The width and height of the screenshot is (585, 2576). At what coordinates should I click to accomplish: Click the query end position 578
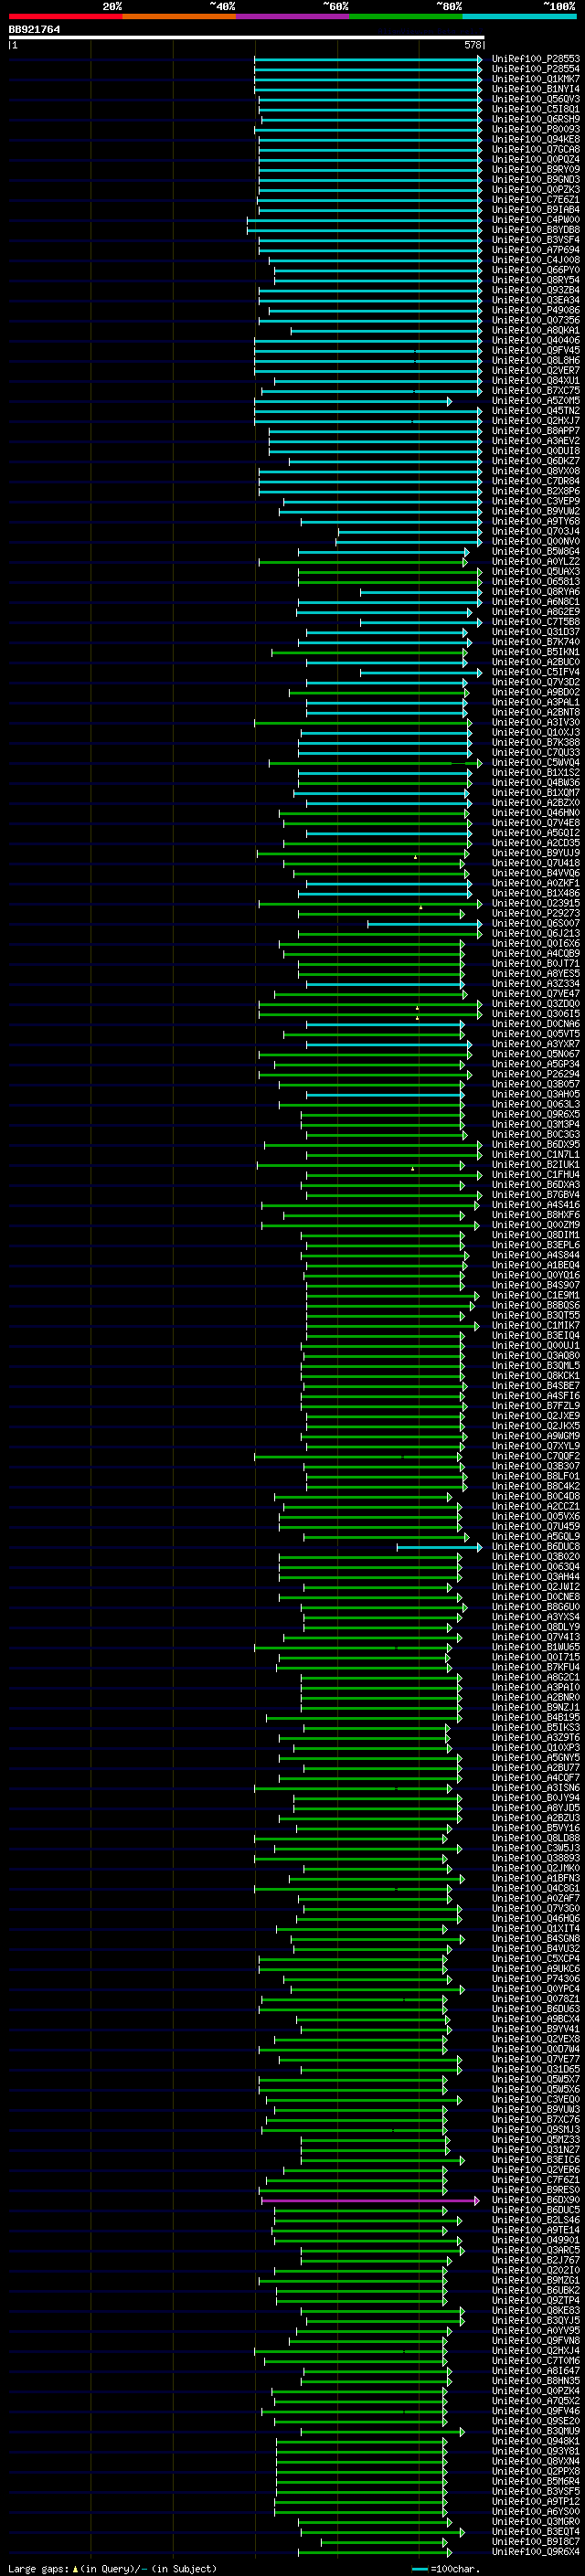click(x=473, y=45)
